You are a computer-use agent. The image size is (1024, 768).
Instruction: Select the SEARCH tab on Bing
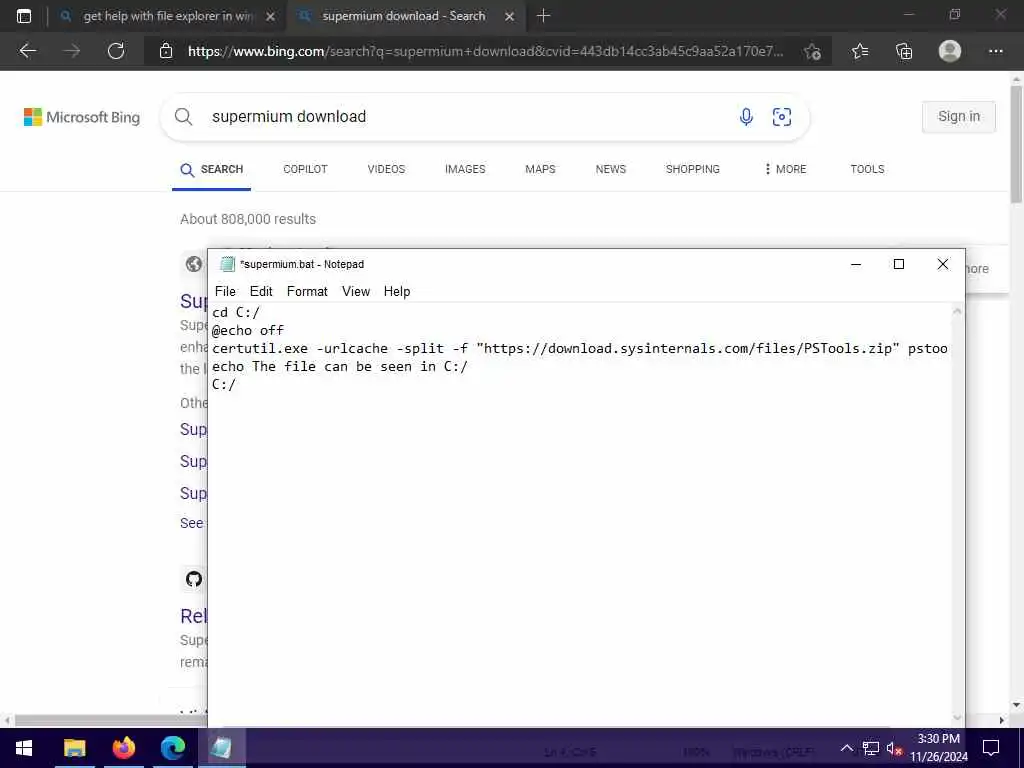pyautogui.click(x=212, y=169)
